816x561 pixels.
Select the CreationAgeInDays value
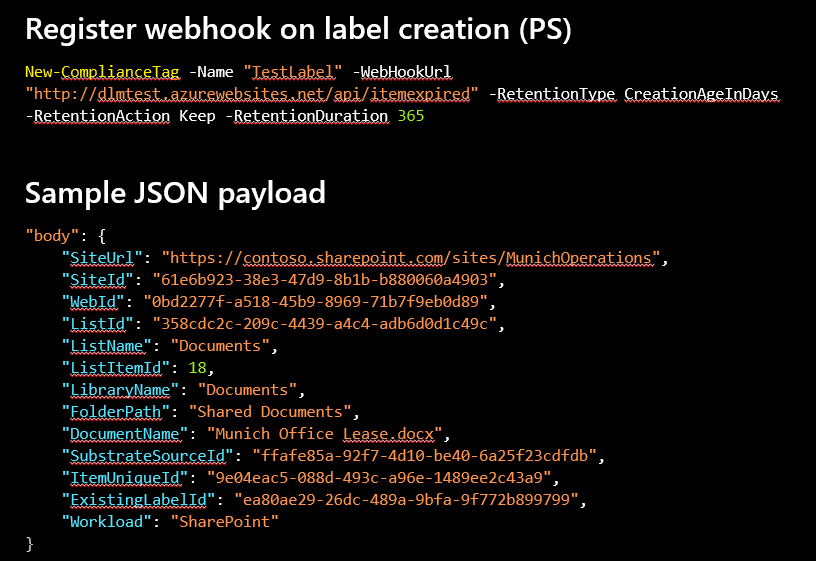pyautogui.click(x=702, y=94)
